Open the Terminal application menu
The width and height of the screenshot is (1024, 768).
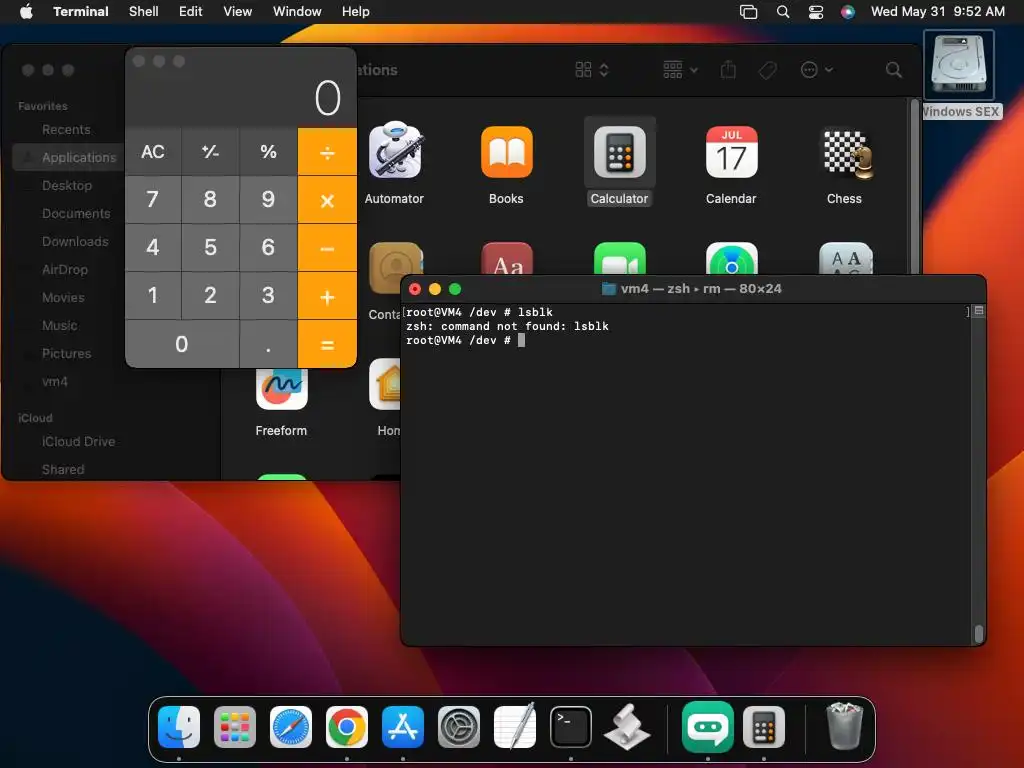pyautogui.click(x=81, y=12)
